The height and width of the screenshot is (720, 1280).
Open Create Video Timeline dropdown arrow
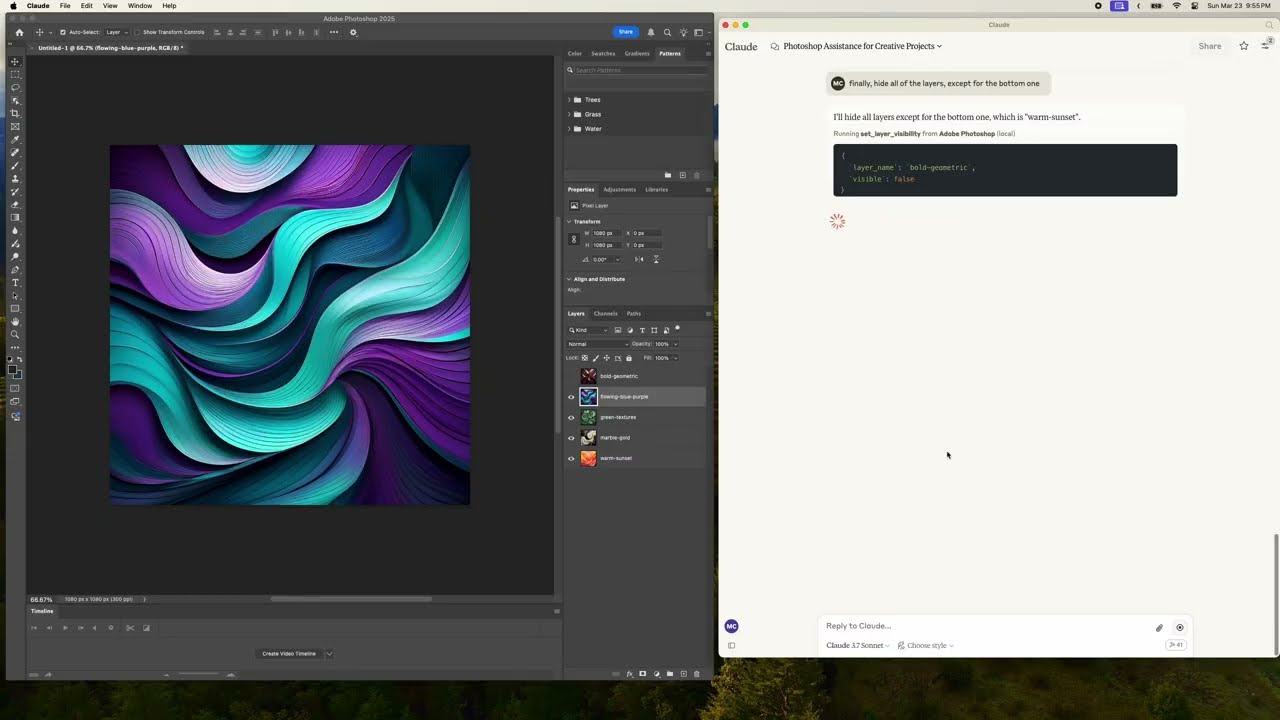pos(329,654)
